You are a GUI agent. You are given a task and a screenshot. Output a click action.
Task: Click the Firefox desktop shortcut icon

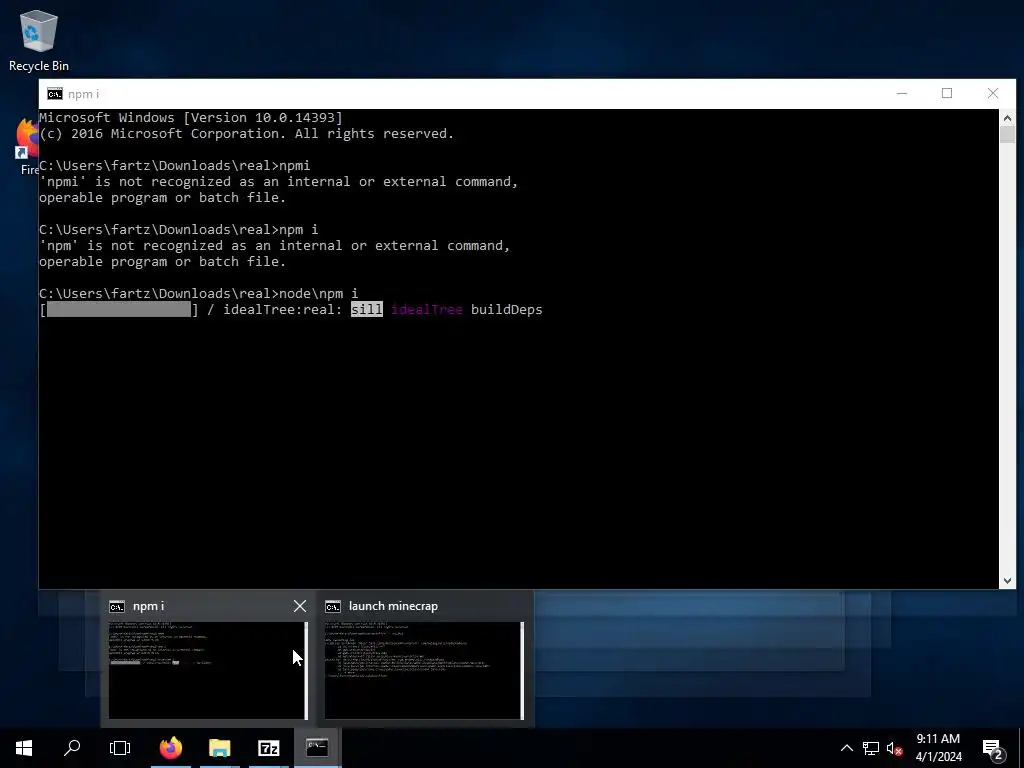27,138
